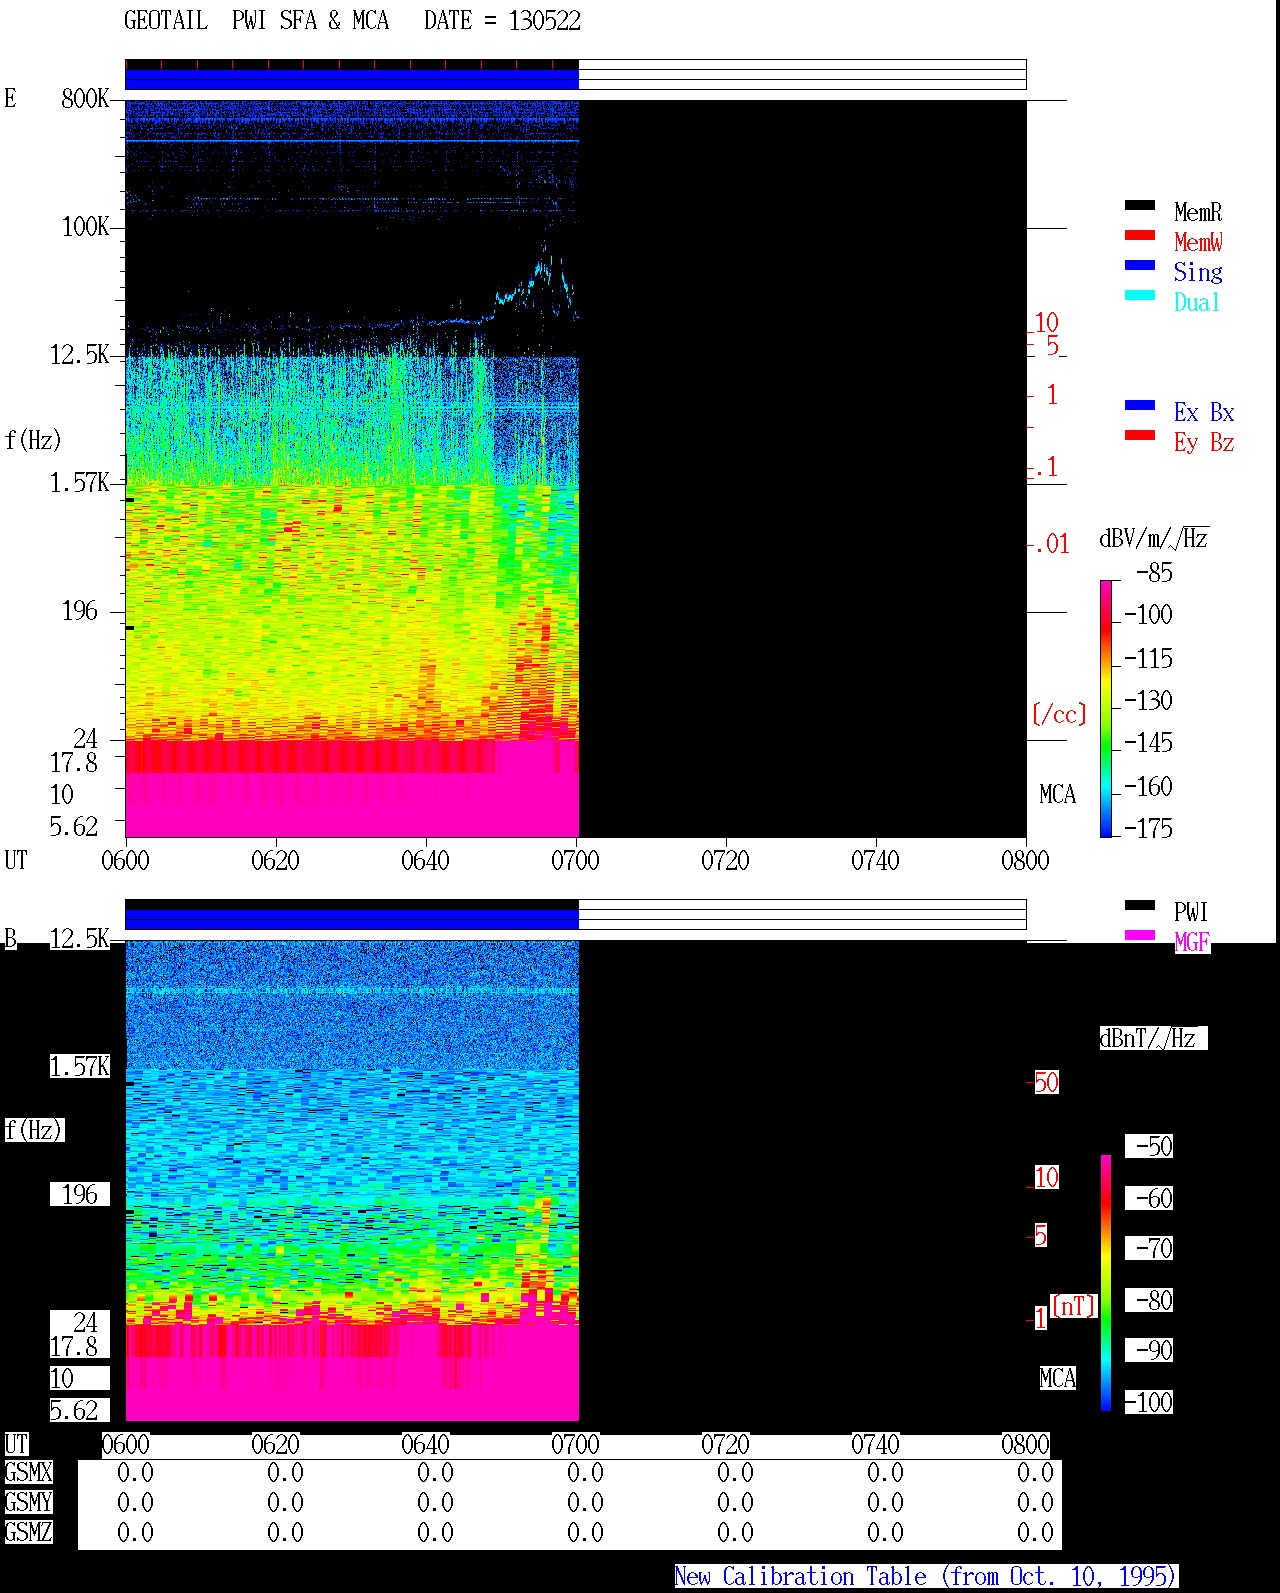Click the red Ey Bz legend swatch

tap(1139, 435)
